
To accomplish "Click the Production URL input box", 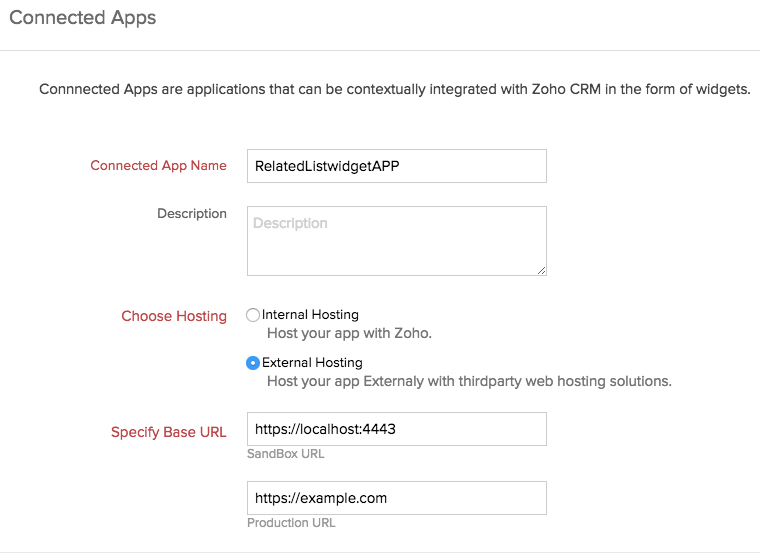I will (396, 498).
